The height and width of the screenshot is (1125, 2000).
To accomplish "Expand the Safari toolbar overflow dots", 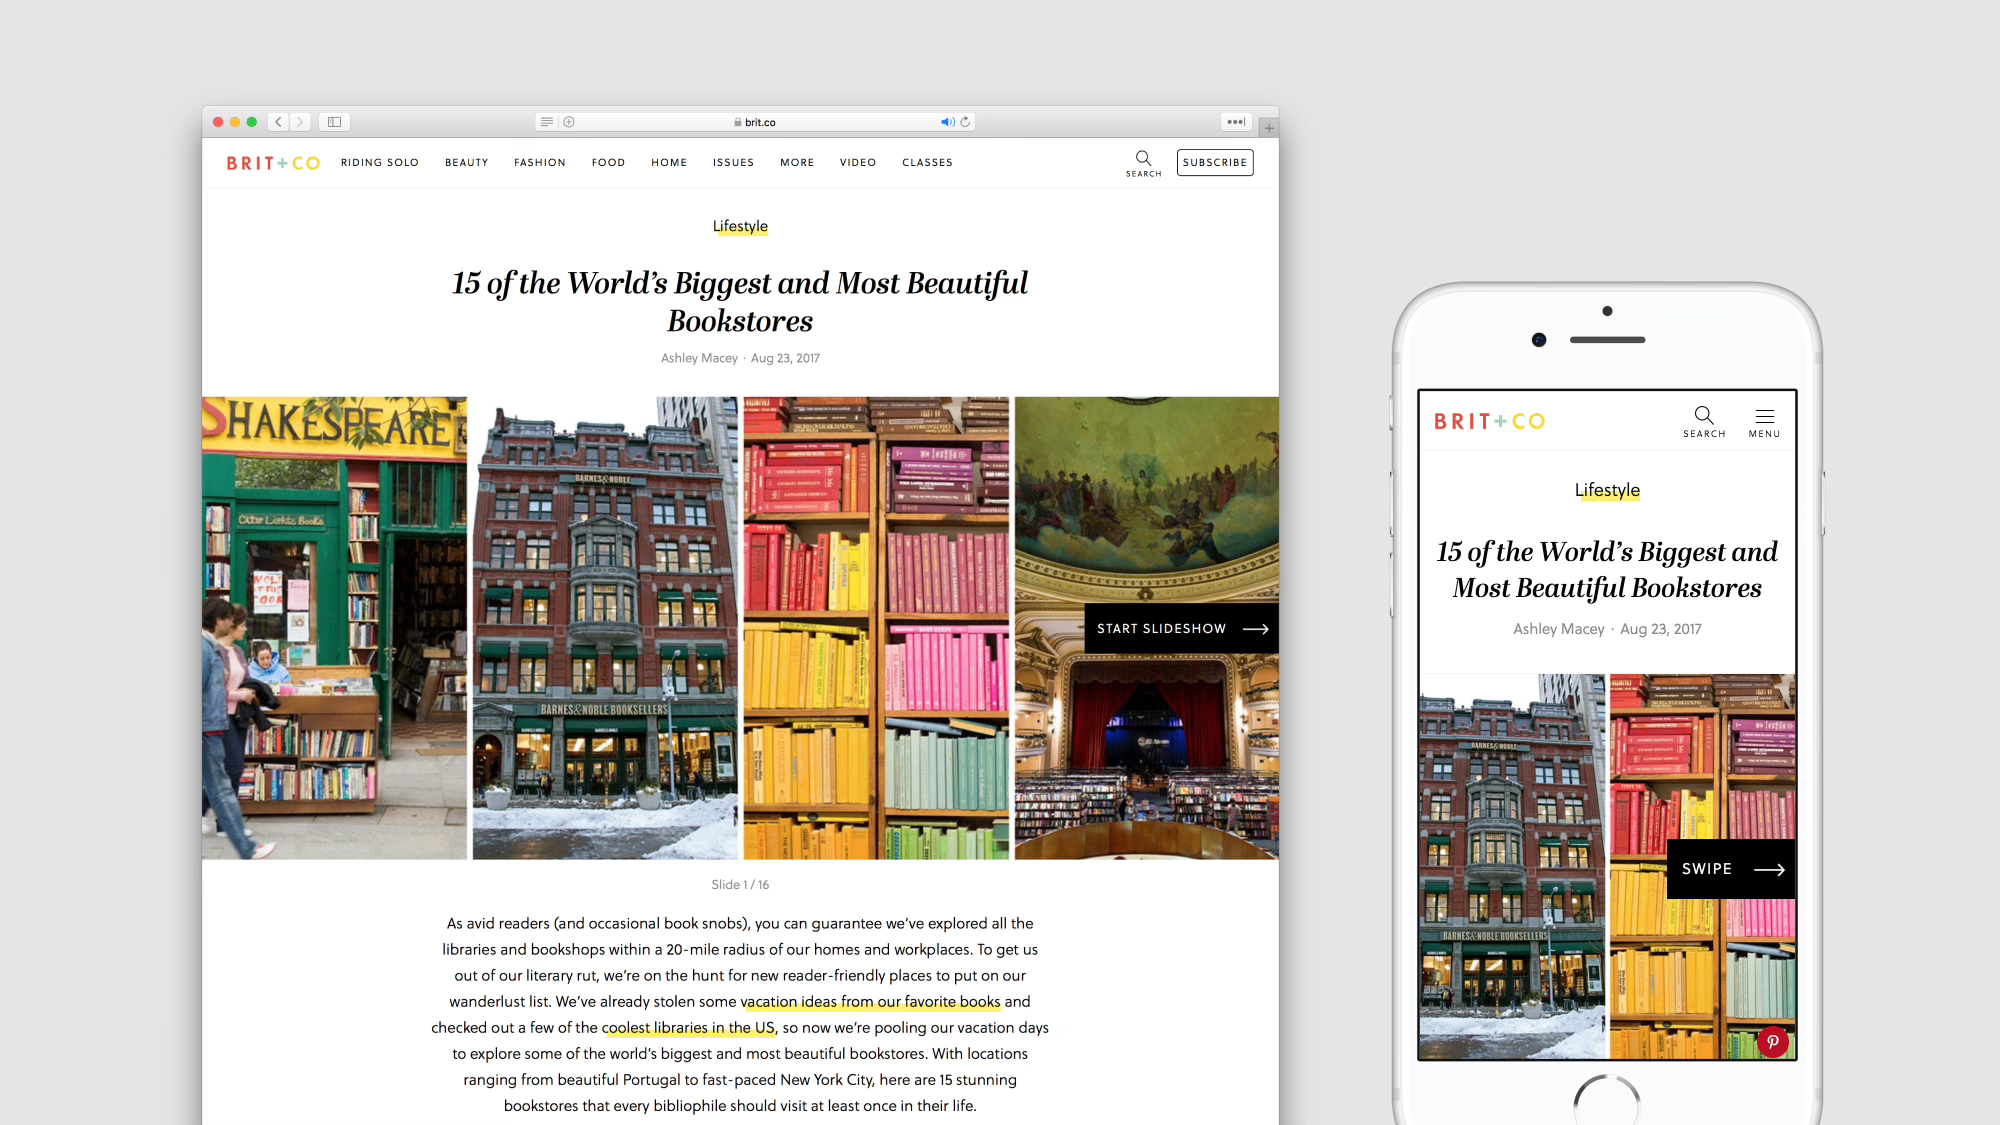I will [1236, 122].
